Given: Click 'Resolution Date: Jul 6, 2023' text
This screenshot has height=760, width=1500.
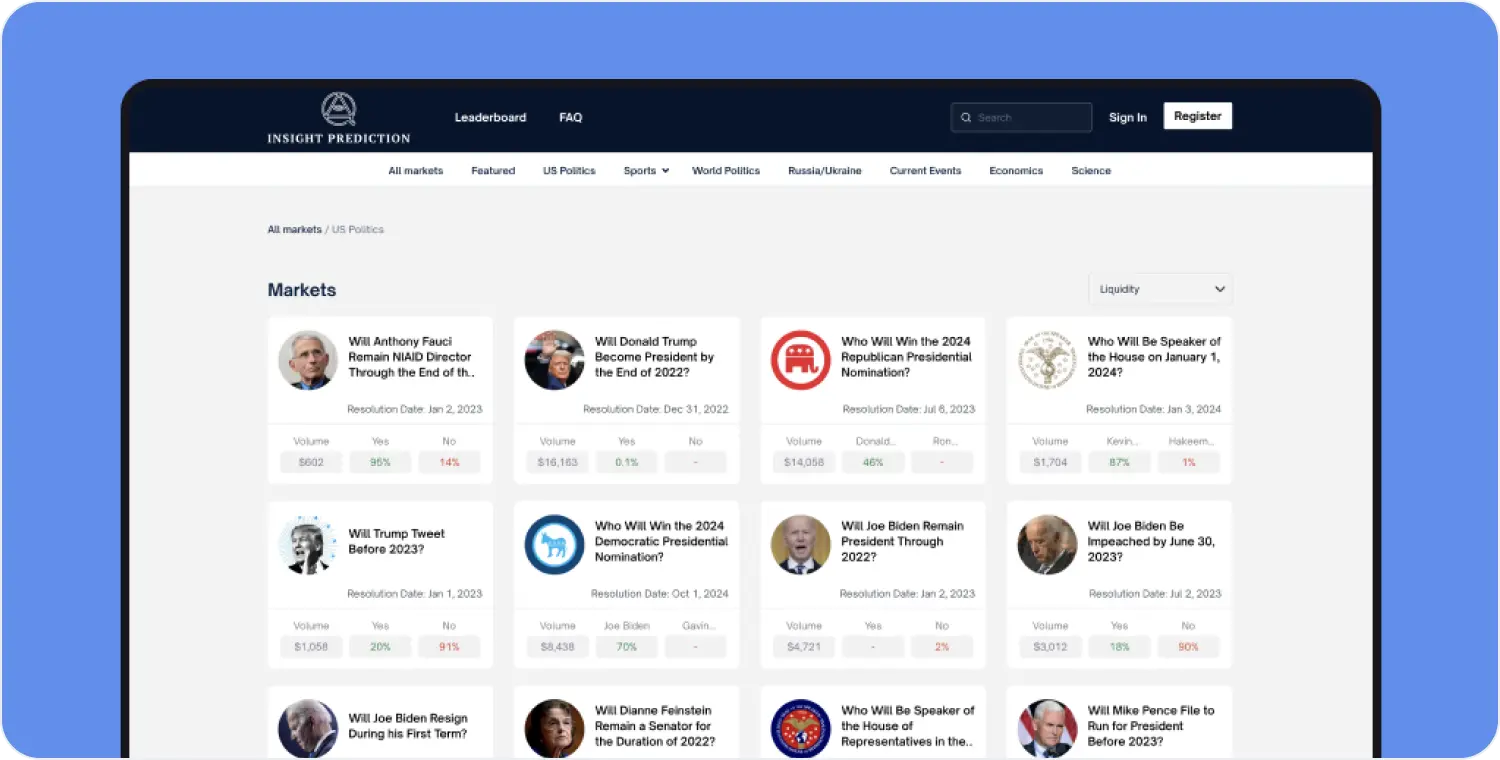Looking at the screenshot, I should (909, 409).
